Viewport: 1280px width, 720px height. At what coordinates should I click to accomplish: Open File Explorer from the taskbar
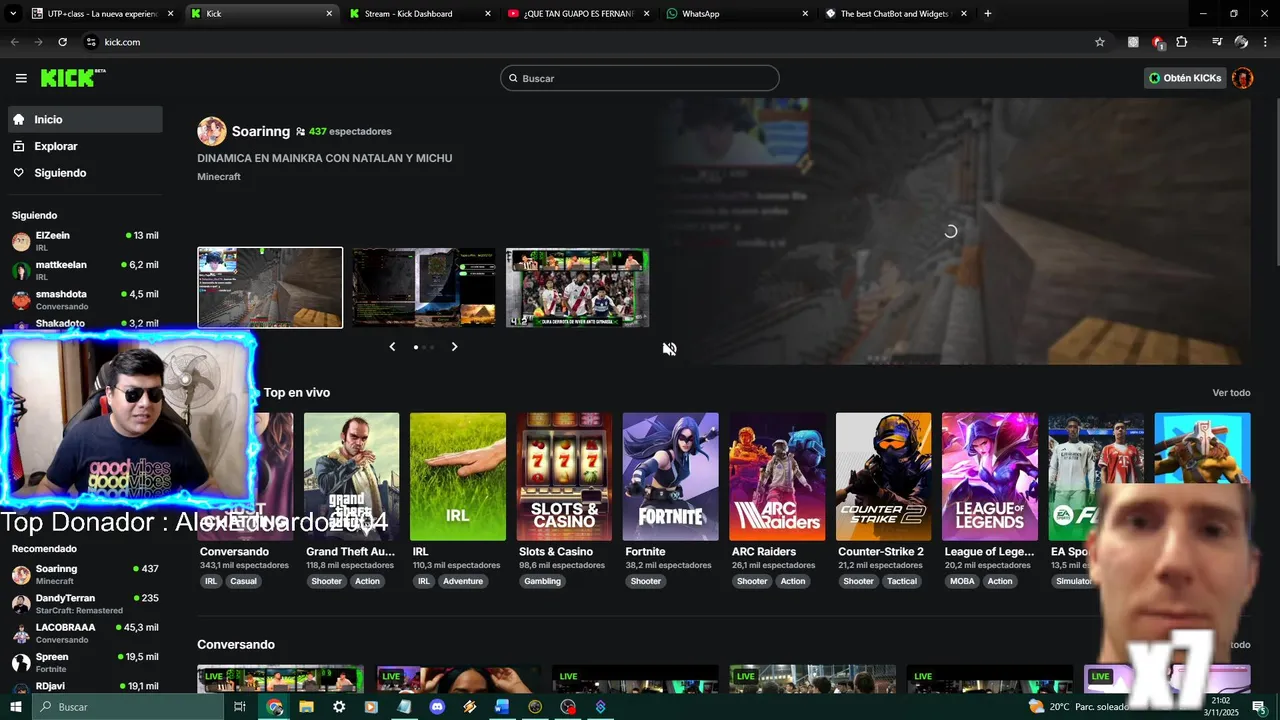click(x=306, y=707)
